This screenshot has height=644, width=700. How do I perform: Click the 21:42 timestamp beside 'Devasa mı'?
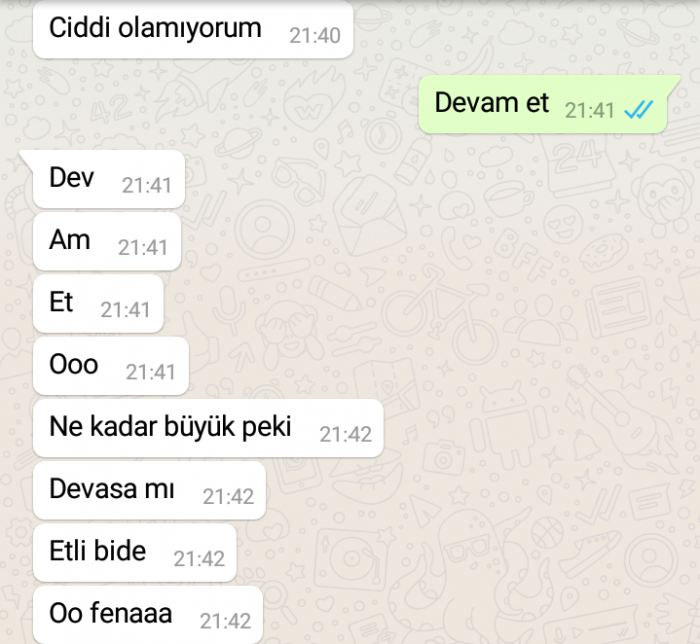[228, 496]
